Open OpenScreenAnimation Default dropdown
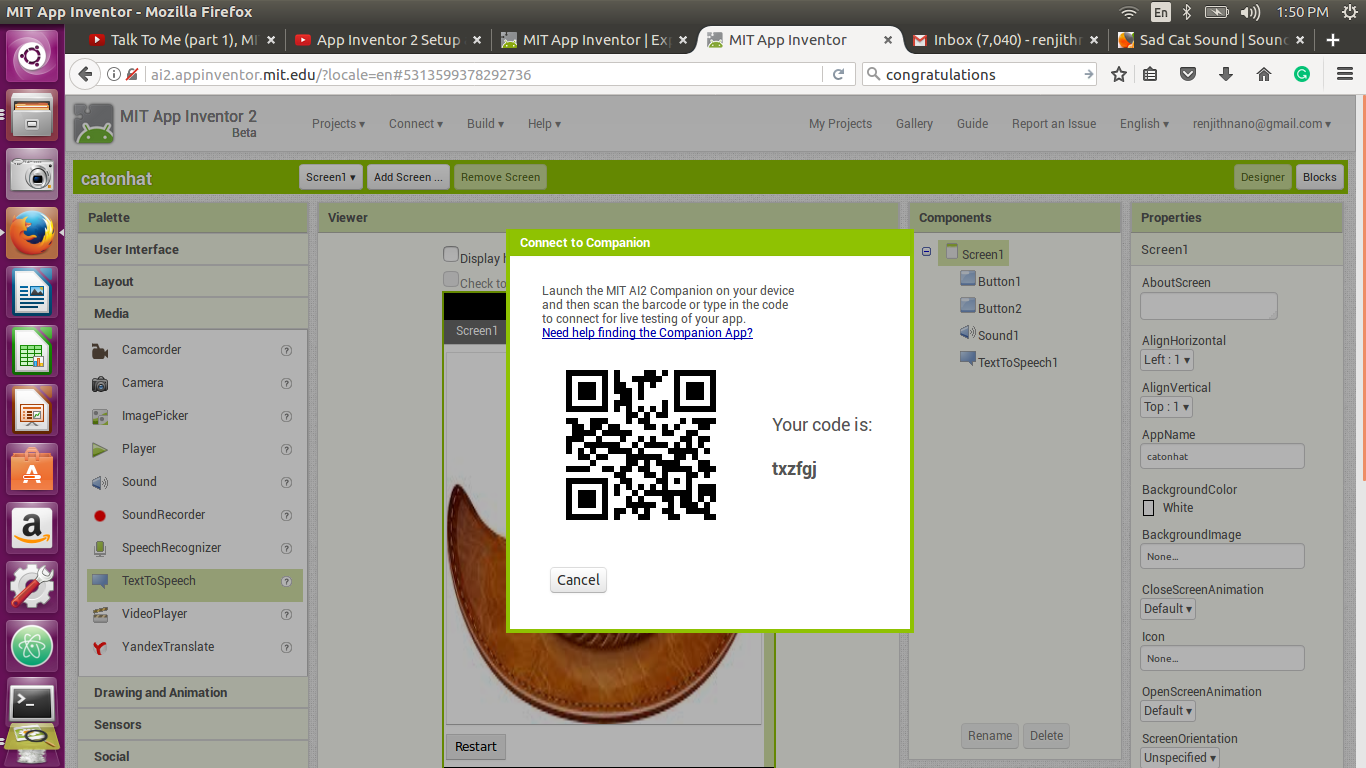 click(x=1168, y=711)
